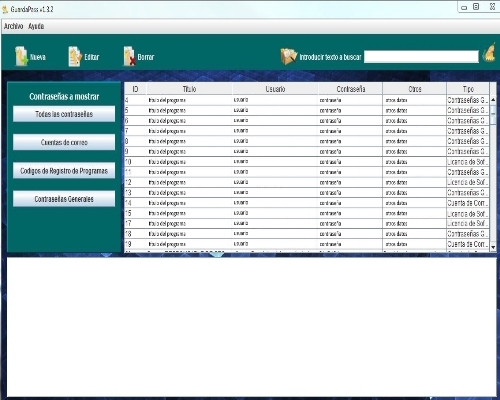Click the Nueva new-entry icon
This screenshot has width=500, height=400.
21,56
